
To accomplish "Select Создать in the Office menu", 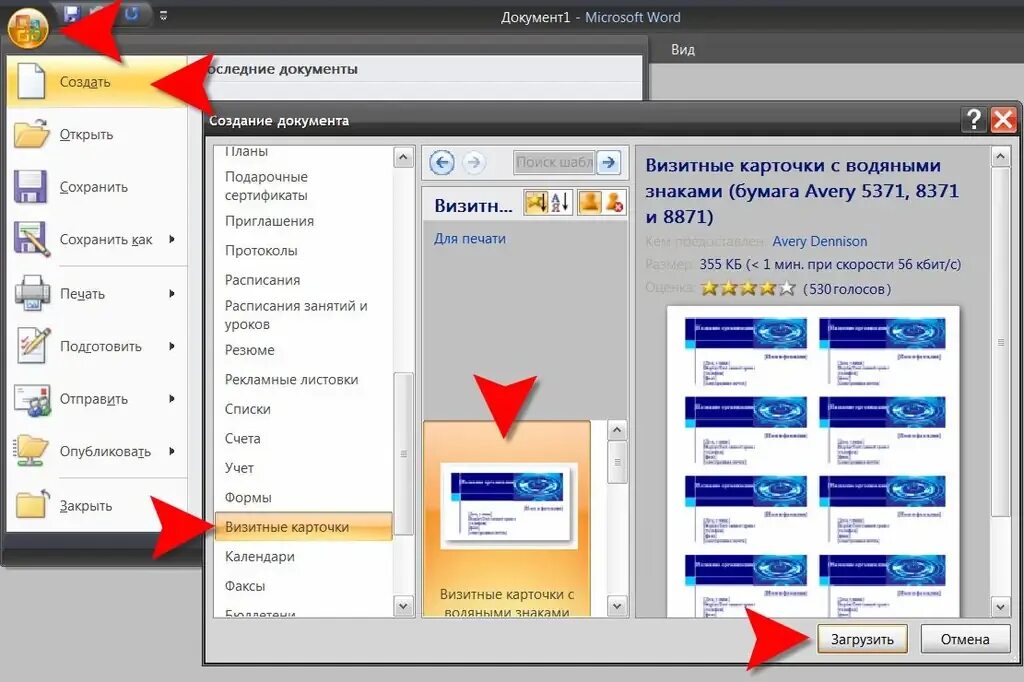I will coord(97,82).
